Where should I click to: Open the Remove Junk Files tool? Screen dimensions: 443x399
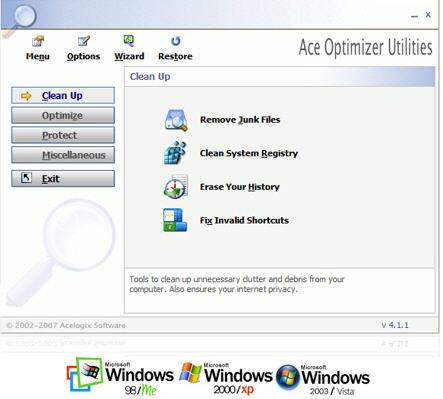coord(240,120)
